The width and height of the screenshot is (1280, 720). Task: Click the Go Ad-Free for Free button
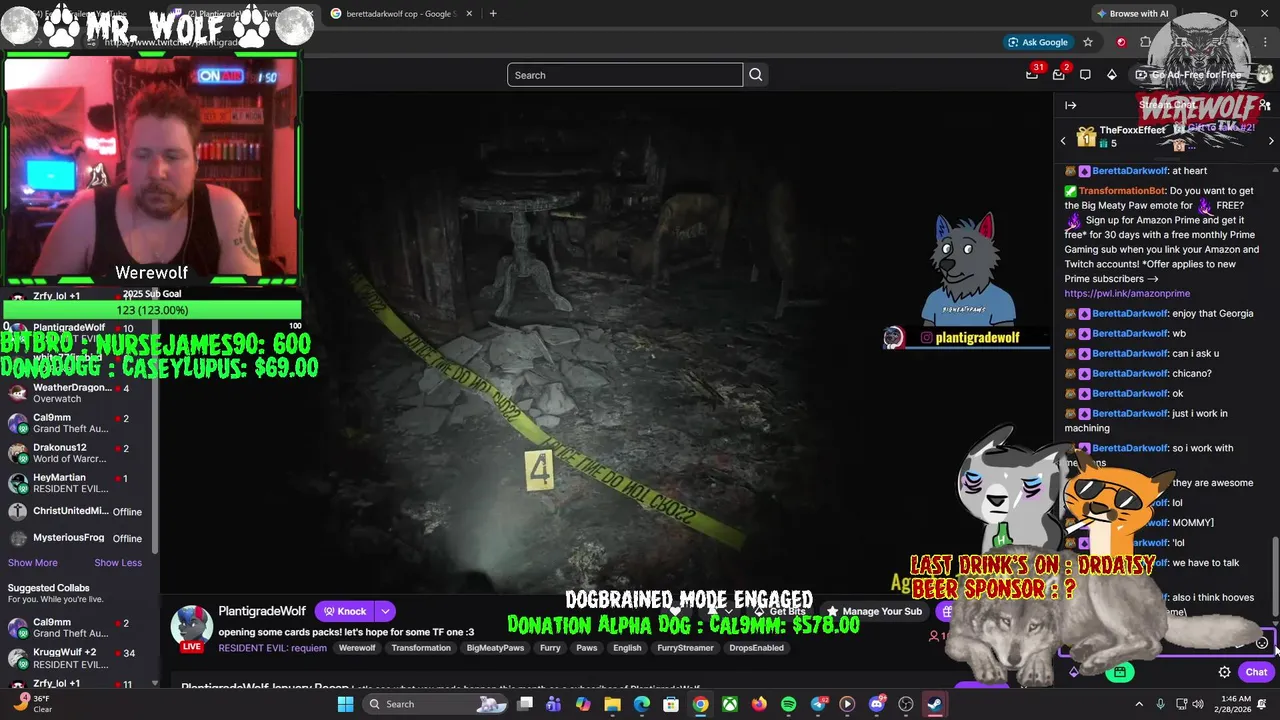1188,75
